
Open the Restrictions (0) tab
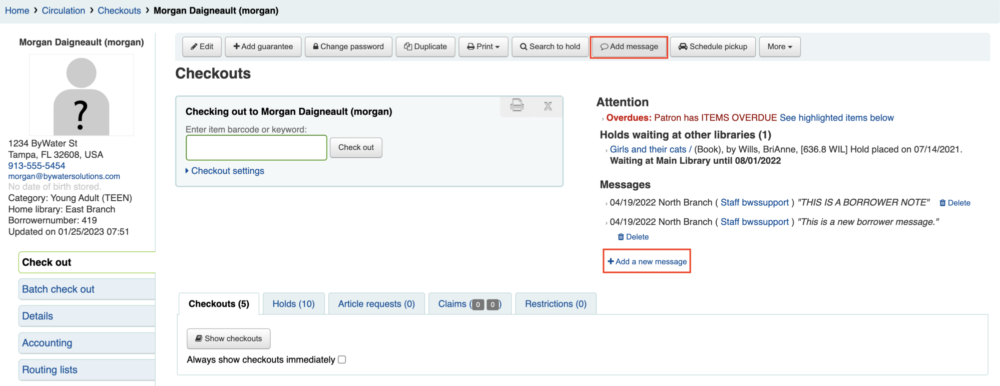(555, 304)
